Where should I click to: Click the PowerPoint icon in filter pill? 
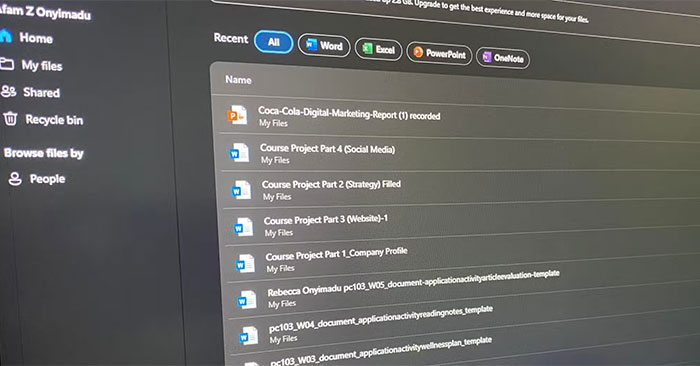coord(418,52)
